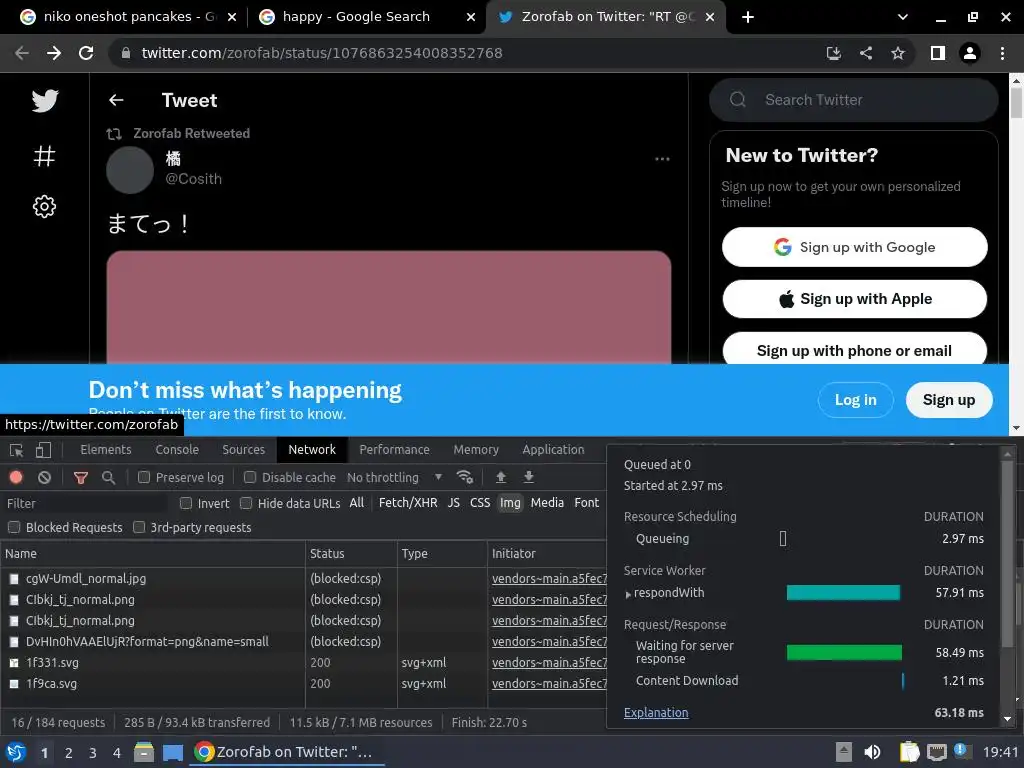Switch to the Sources tab
The image size is (1024, 768).
coord(244,449)
